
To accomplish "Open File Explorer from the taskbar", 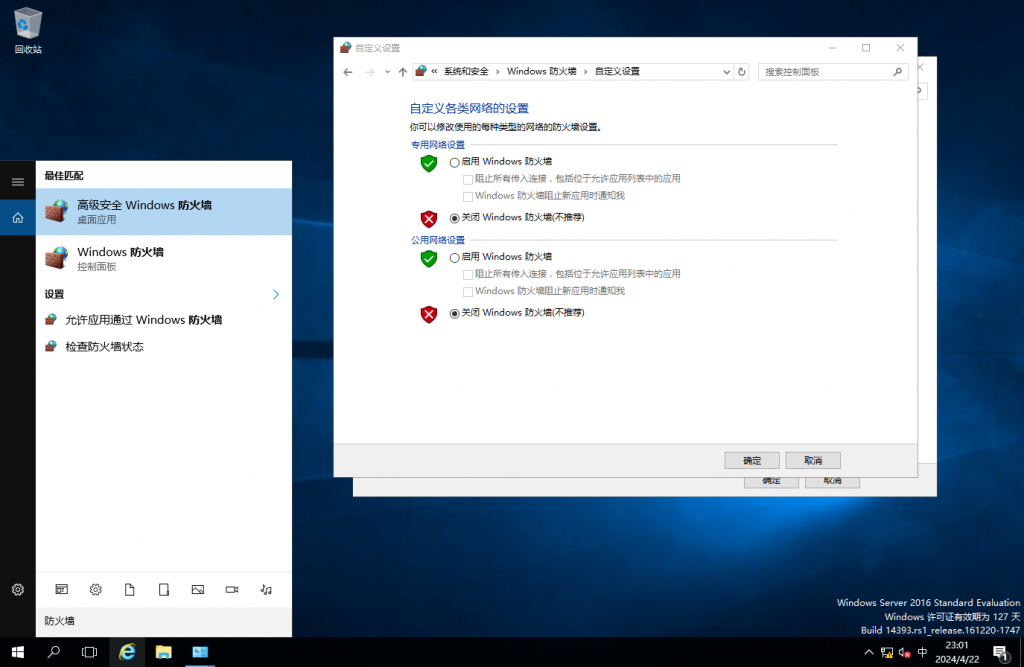I will [163, 652].
